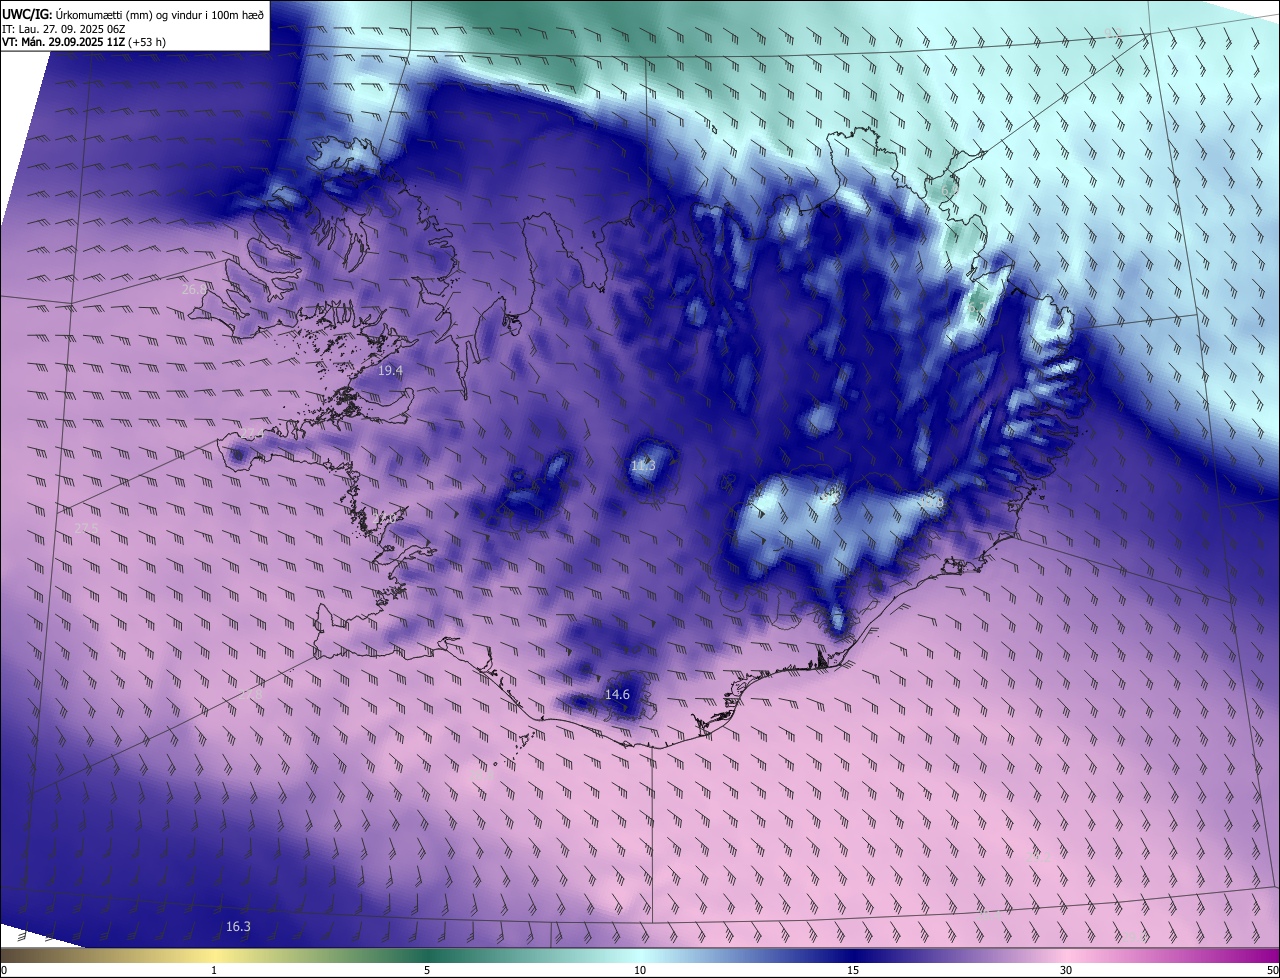This screenshot has height=978, width=1280.
Task: Click the '0' label on the color scale
Action: click(x=4, y=970)
